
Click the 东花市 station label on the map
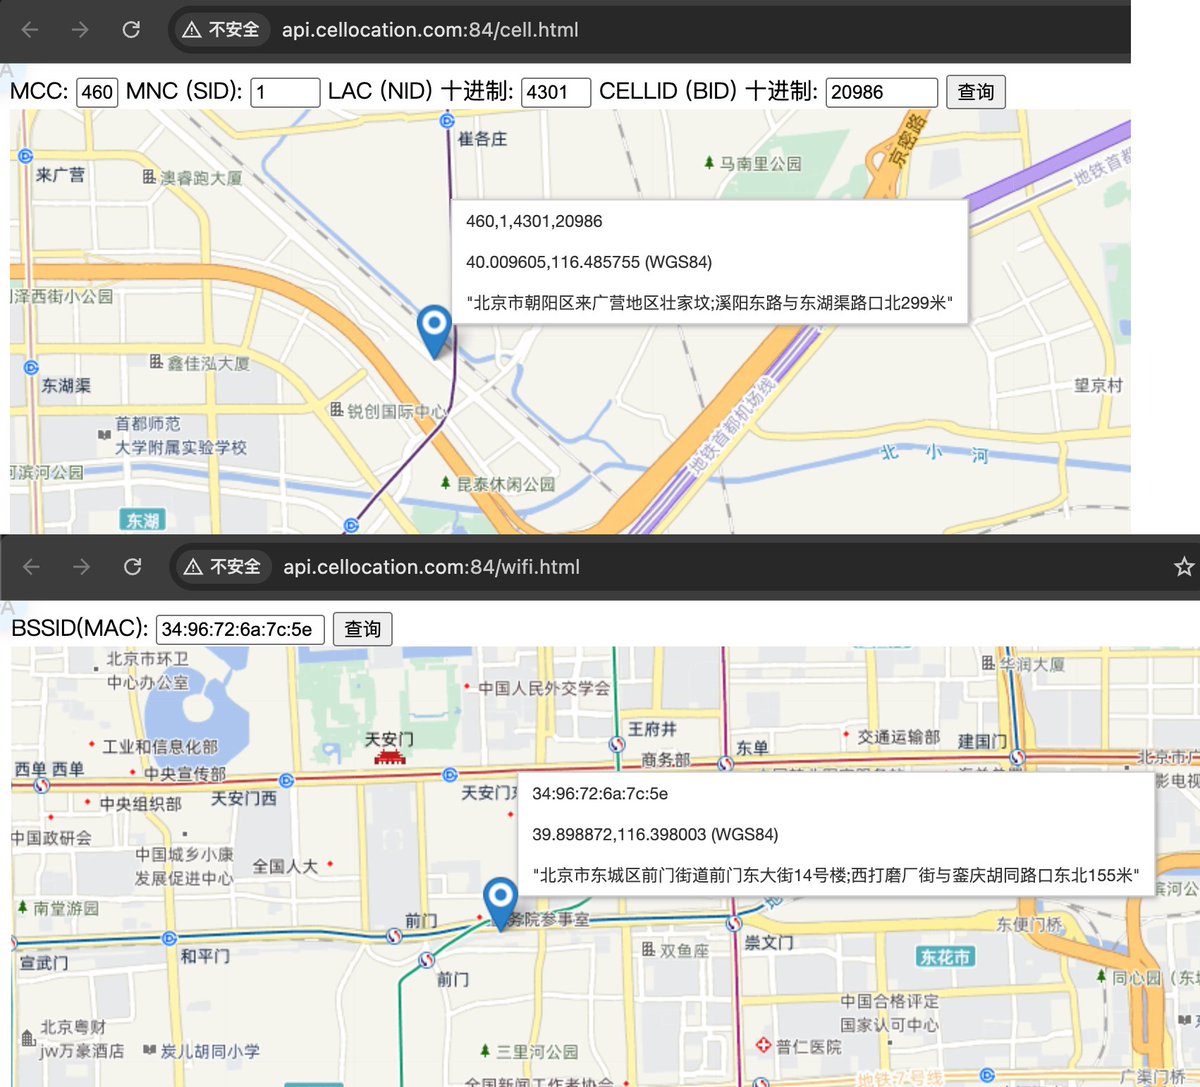tap(945, 957)
